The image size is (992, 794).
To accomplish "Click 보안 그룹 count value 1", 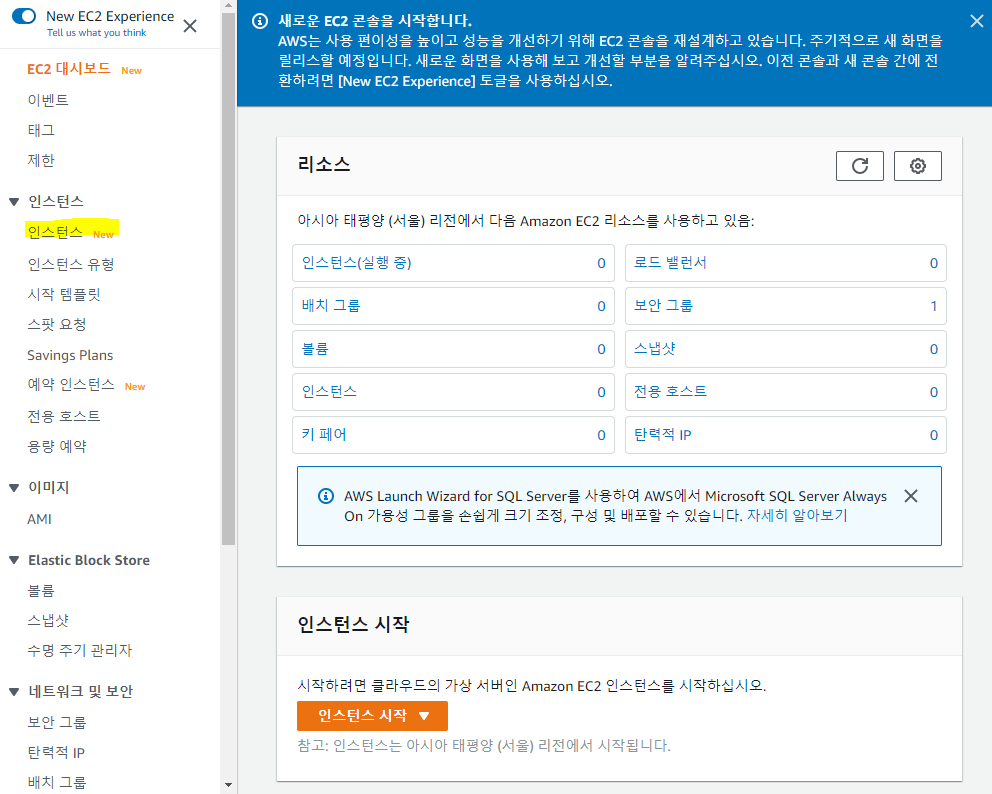I will point(934,307).
